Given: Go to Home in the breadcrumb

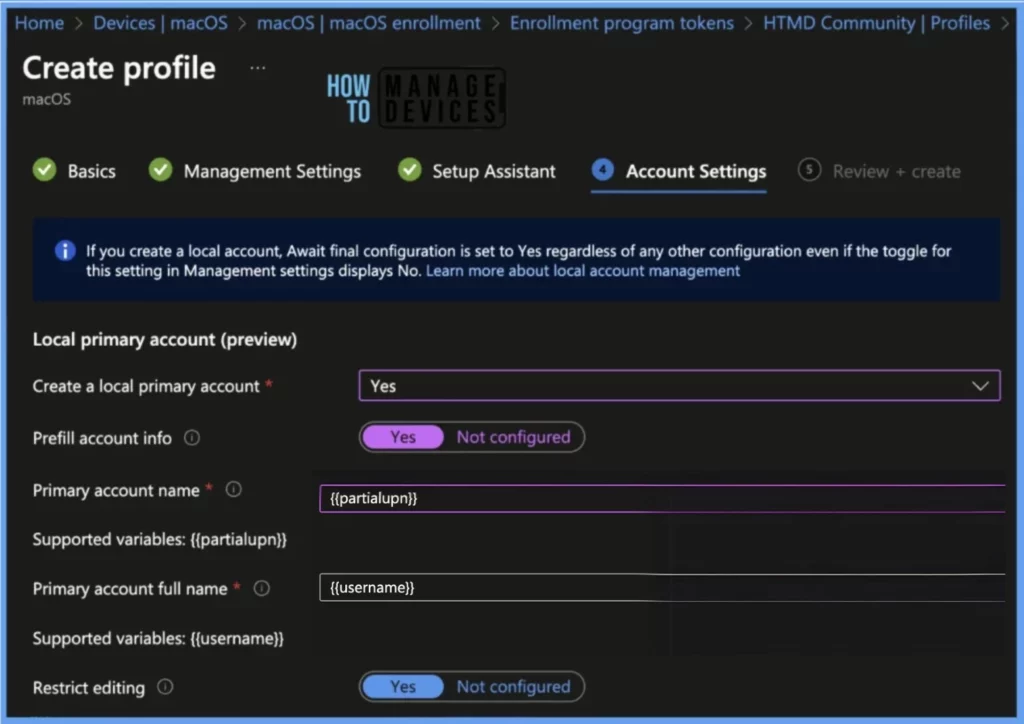Looking at the screenshot, I should (40, 23).
